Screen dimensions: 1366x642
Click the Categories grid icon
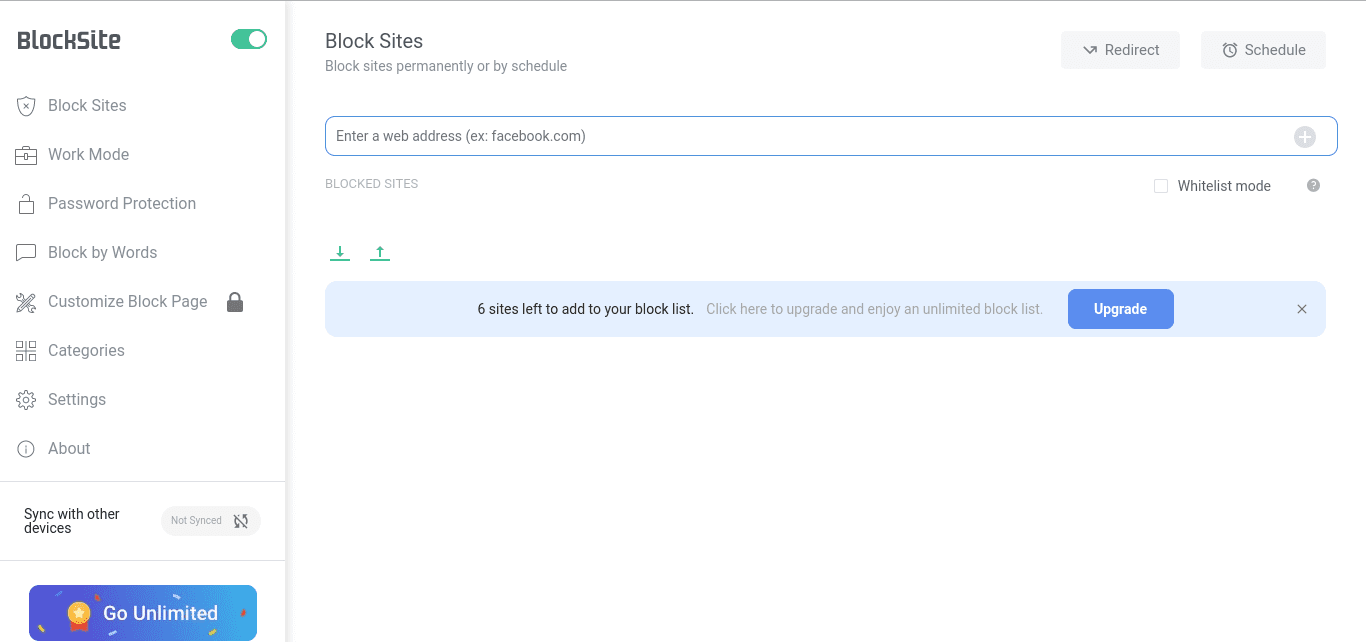tap(26, 351)
